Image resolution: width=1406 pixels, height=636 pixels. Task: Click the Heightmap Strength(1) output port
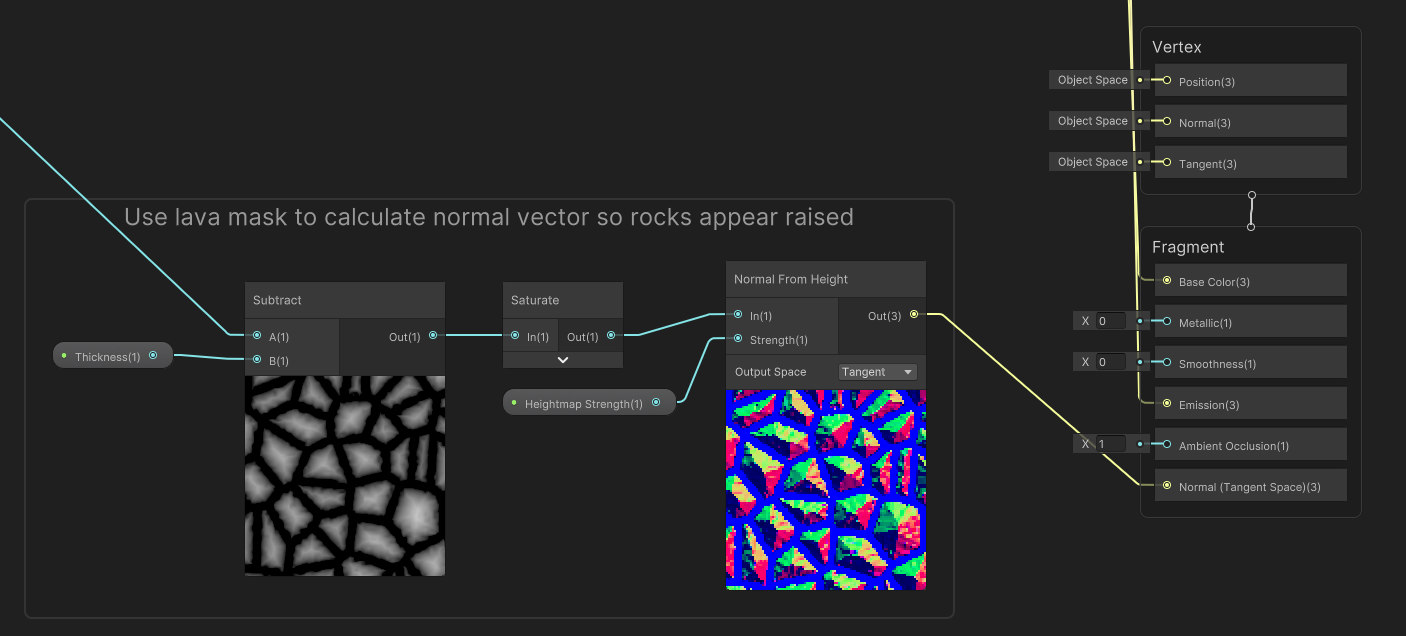click(657, 401)
